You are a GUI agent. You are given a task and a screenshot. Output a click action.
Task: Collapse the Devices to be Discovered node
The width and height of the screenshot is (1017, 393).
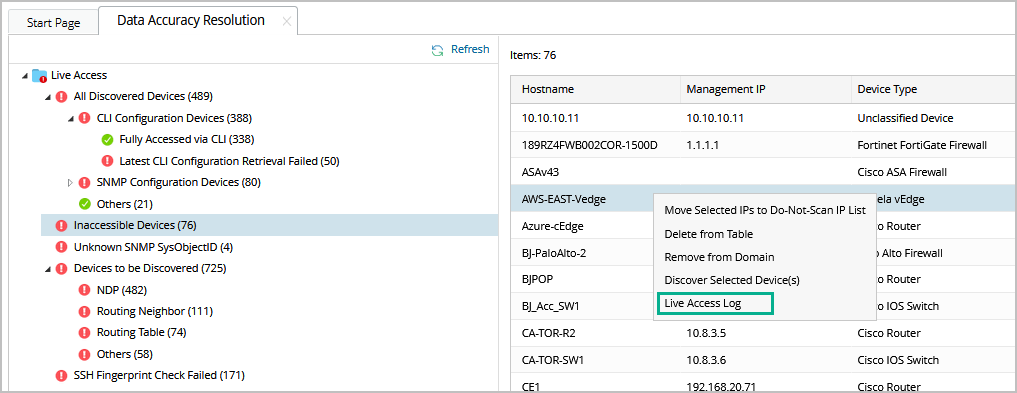[48, 268]
